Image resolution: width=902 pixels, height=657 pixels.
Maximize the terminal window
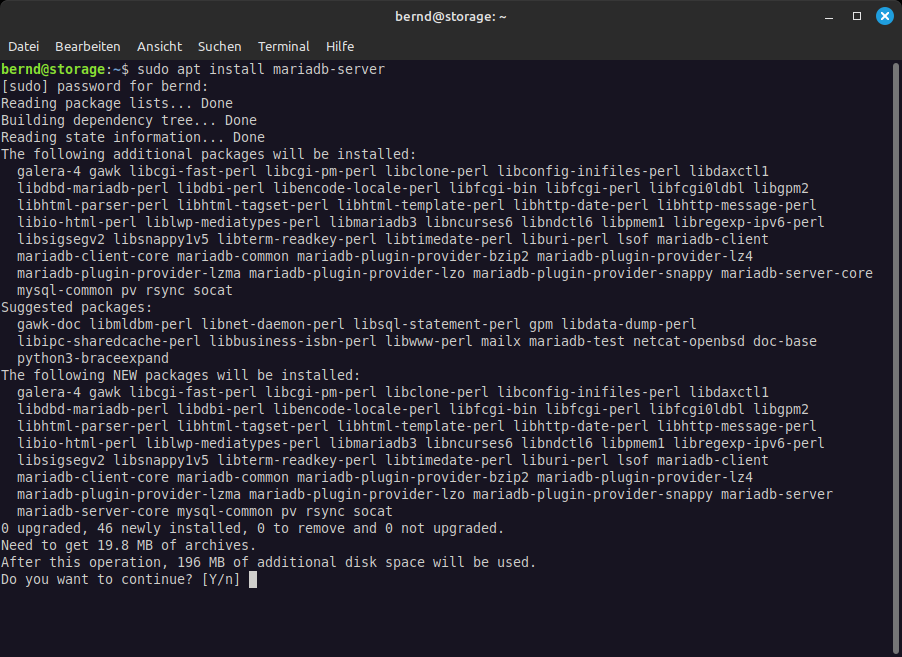click(857, 16)
